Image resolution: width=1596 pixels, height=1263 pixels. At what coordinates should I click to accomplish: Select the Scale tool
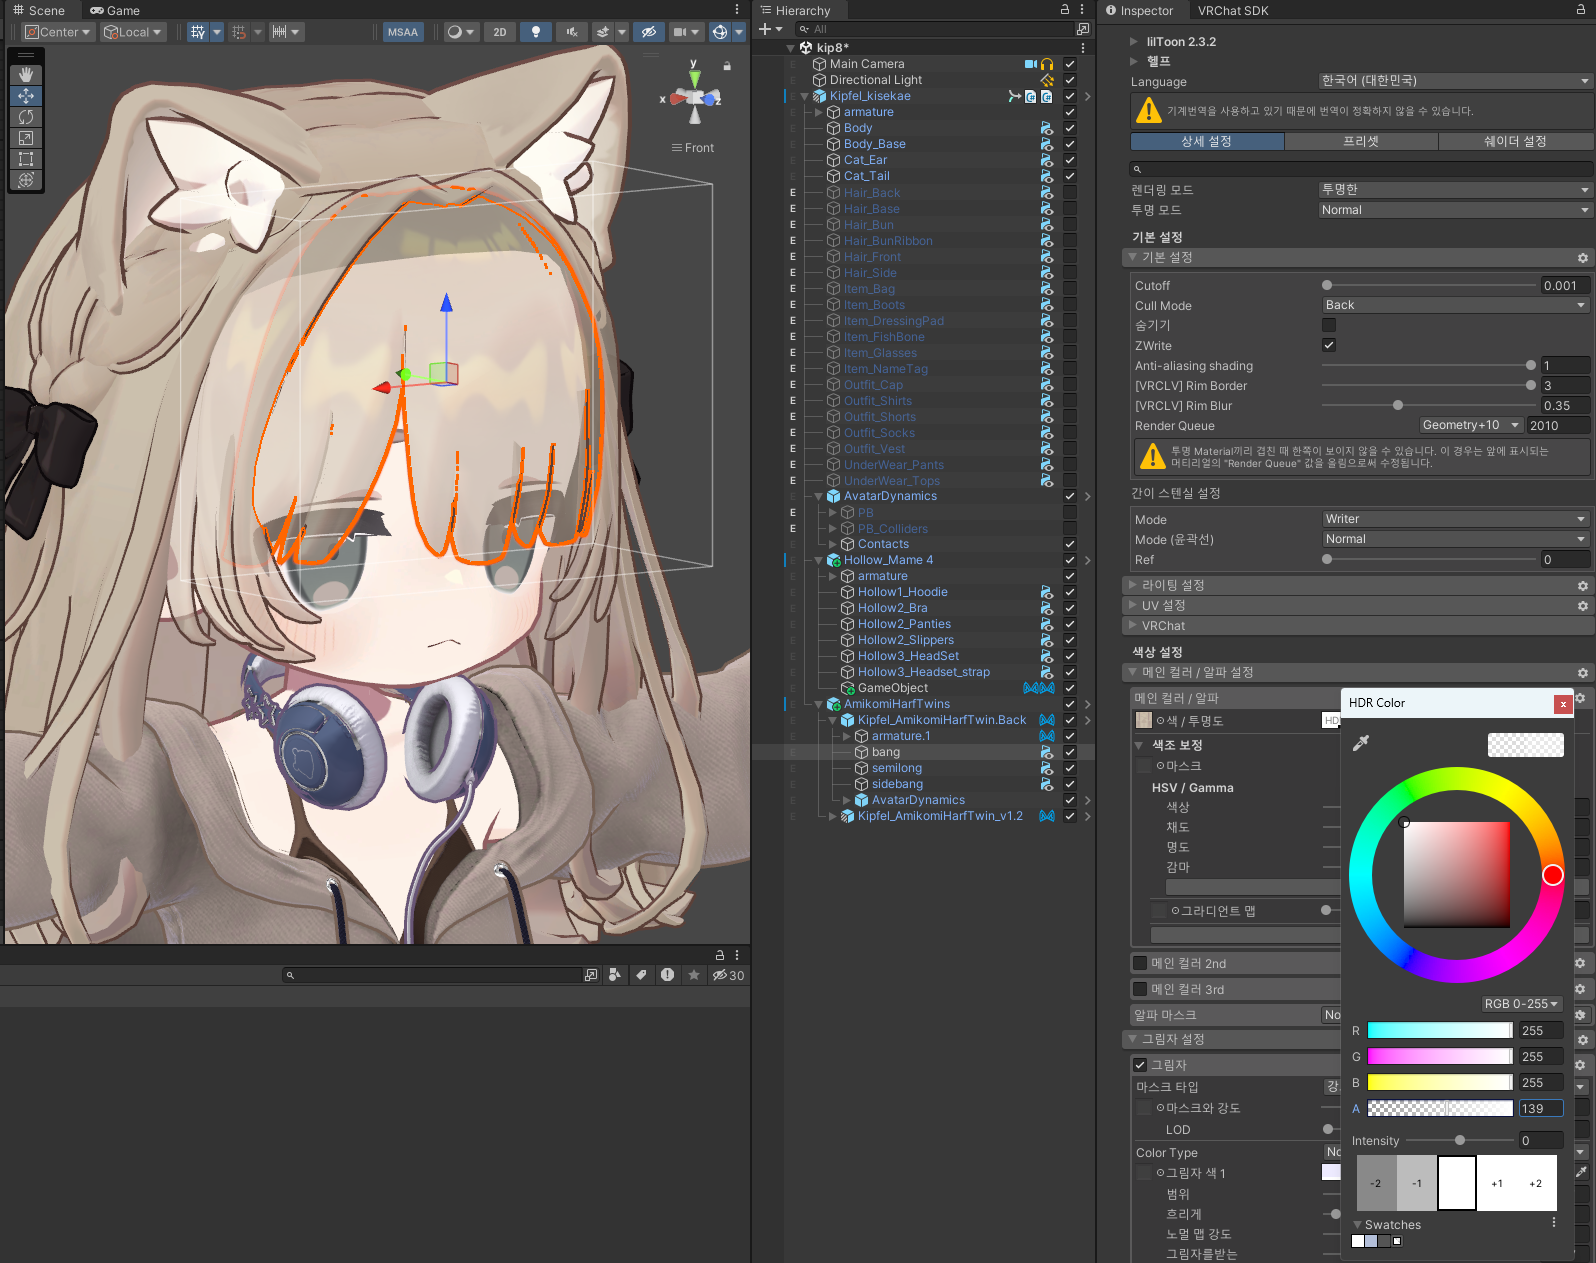coord(26,138)
